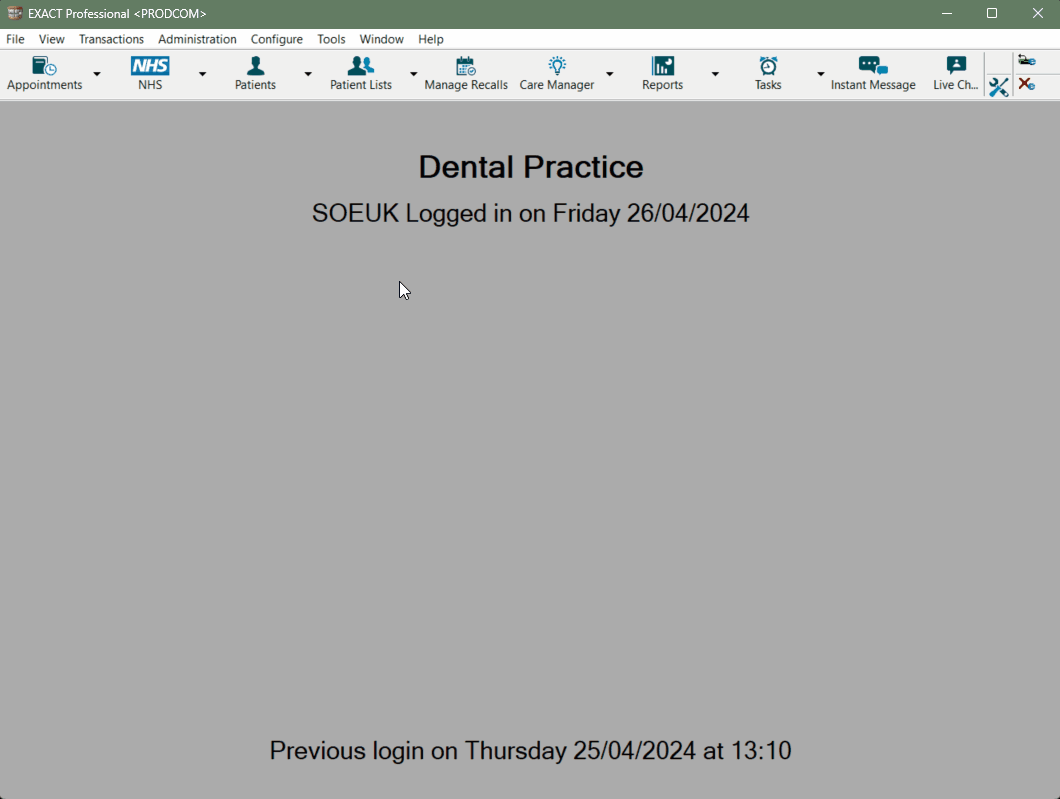Click the green web shortcut icon above the tools
This screenshot has height=799, width=1060.
[x=1026, y=60]
